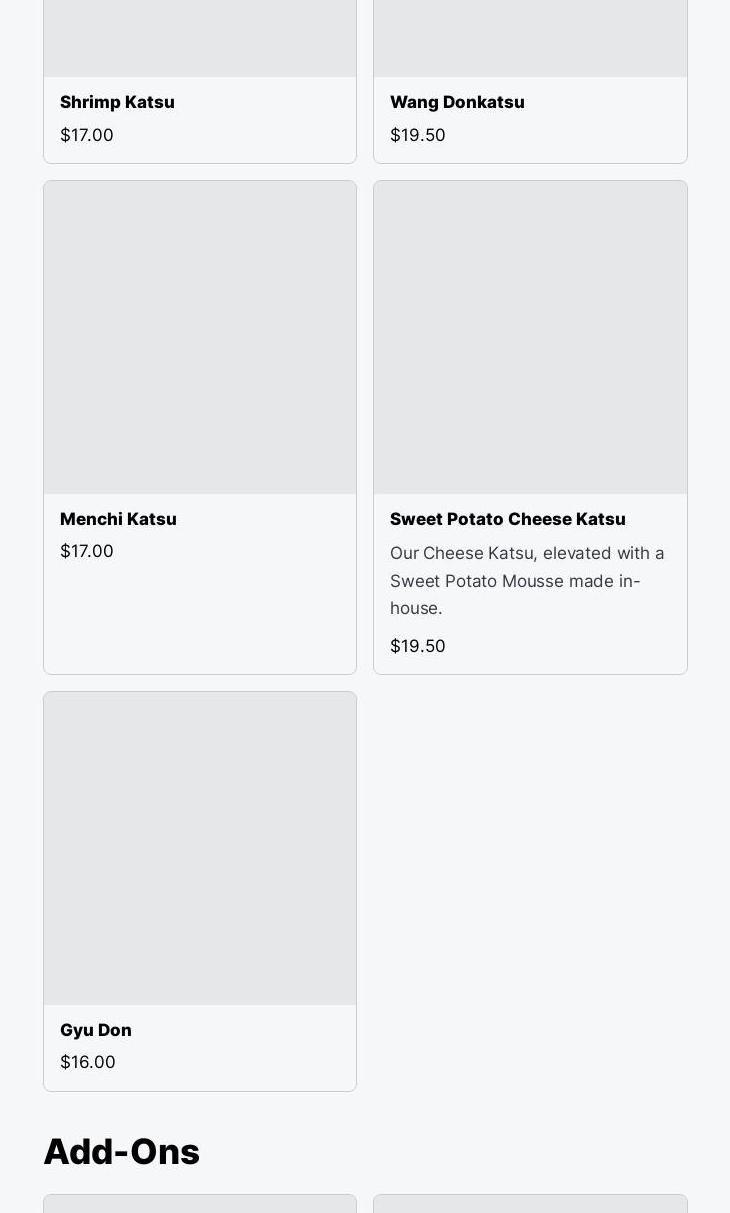Screen dimensions: 730x1213
Task: Open the first Add-Ons card on left
Action: (200, 1204)
